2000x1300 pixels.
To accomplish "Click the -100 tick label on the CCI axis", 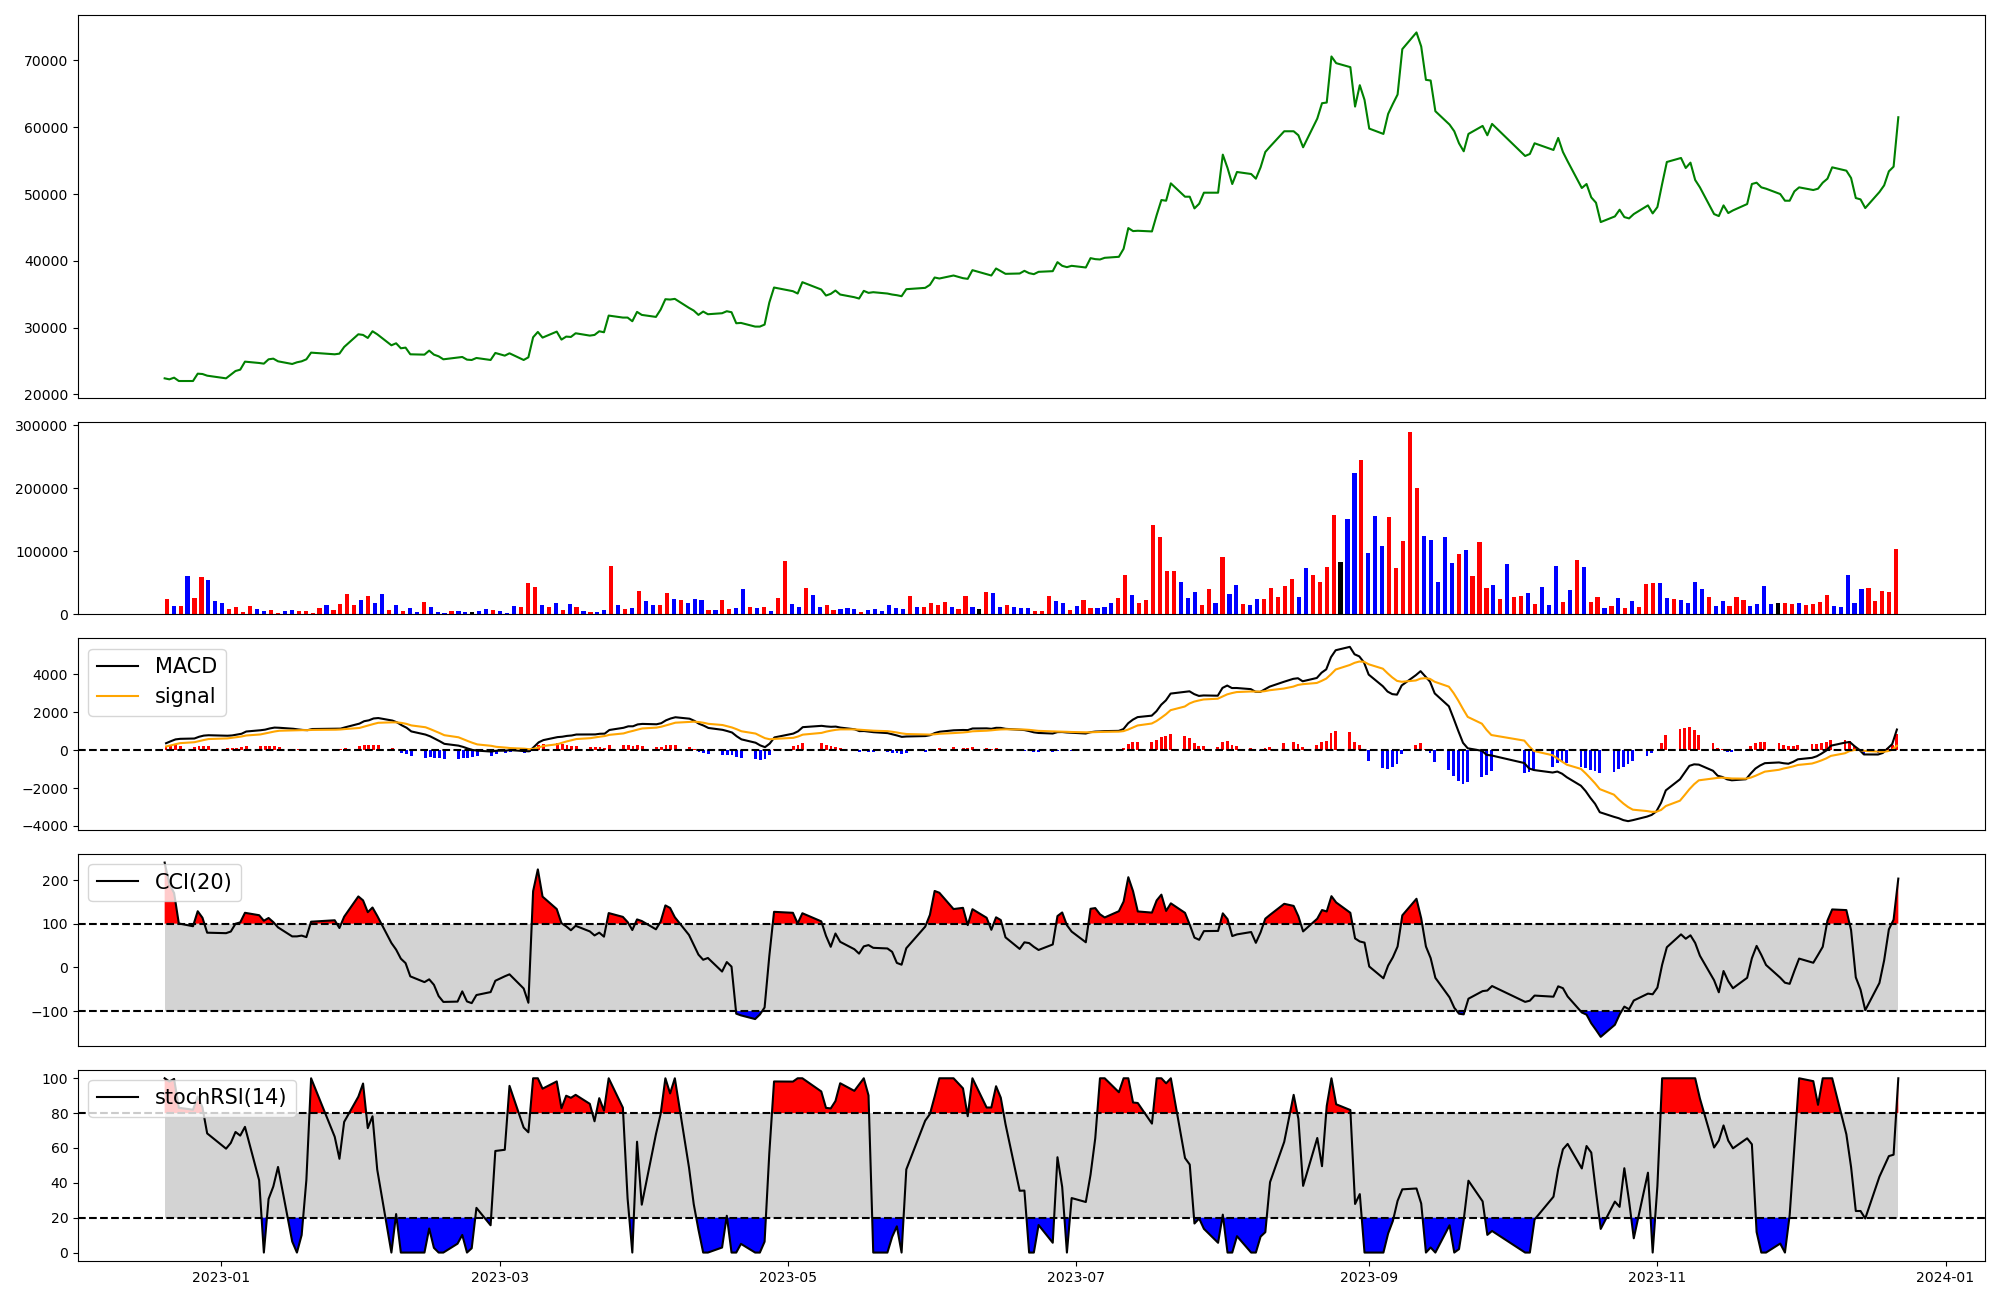I will pos(51,1012).
